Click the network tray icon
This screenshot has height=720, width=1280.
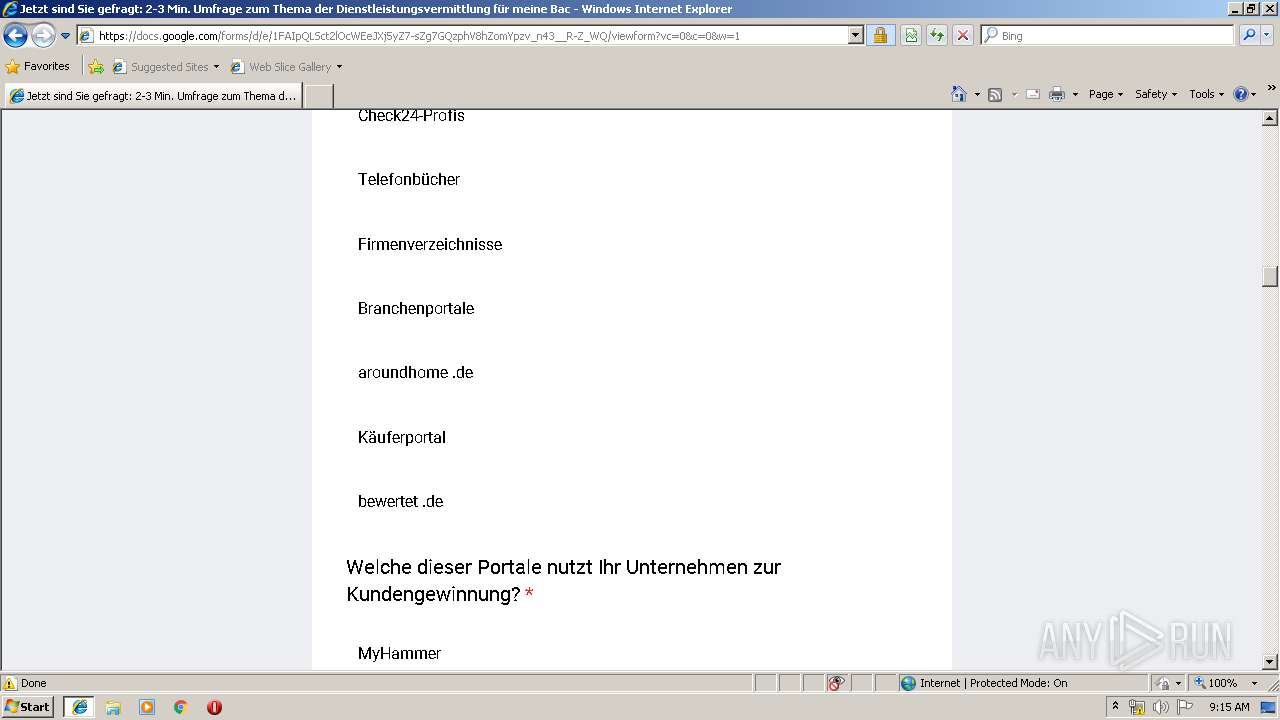pyautogui.click(x=1137, y=707)
